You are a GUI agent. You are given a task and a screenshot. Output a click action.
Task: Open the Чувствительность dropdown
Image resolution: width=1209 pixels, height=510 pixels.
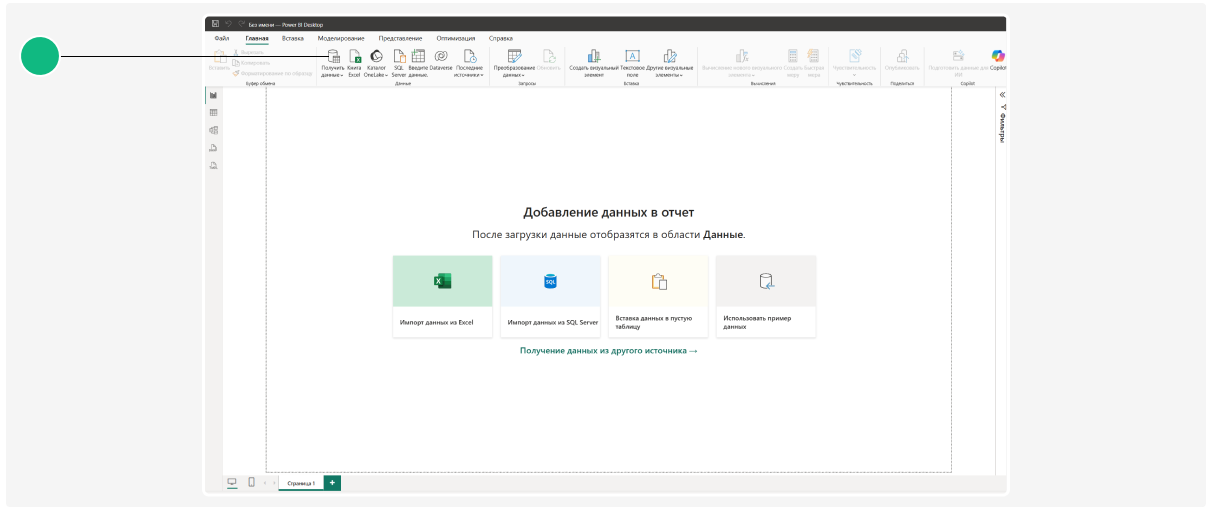(x=855, y=63)
